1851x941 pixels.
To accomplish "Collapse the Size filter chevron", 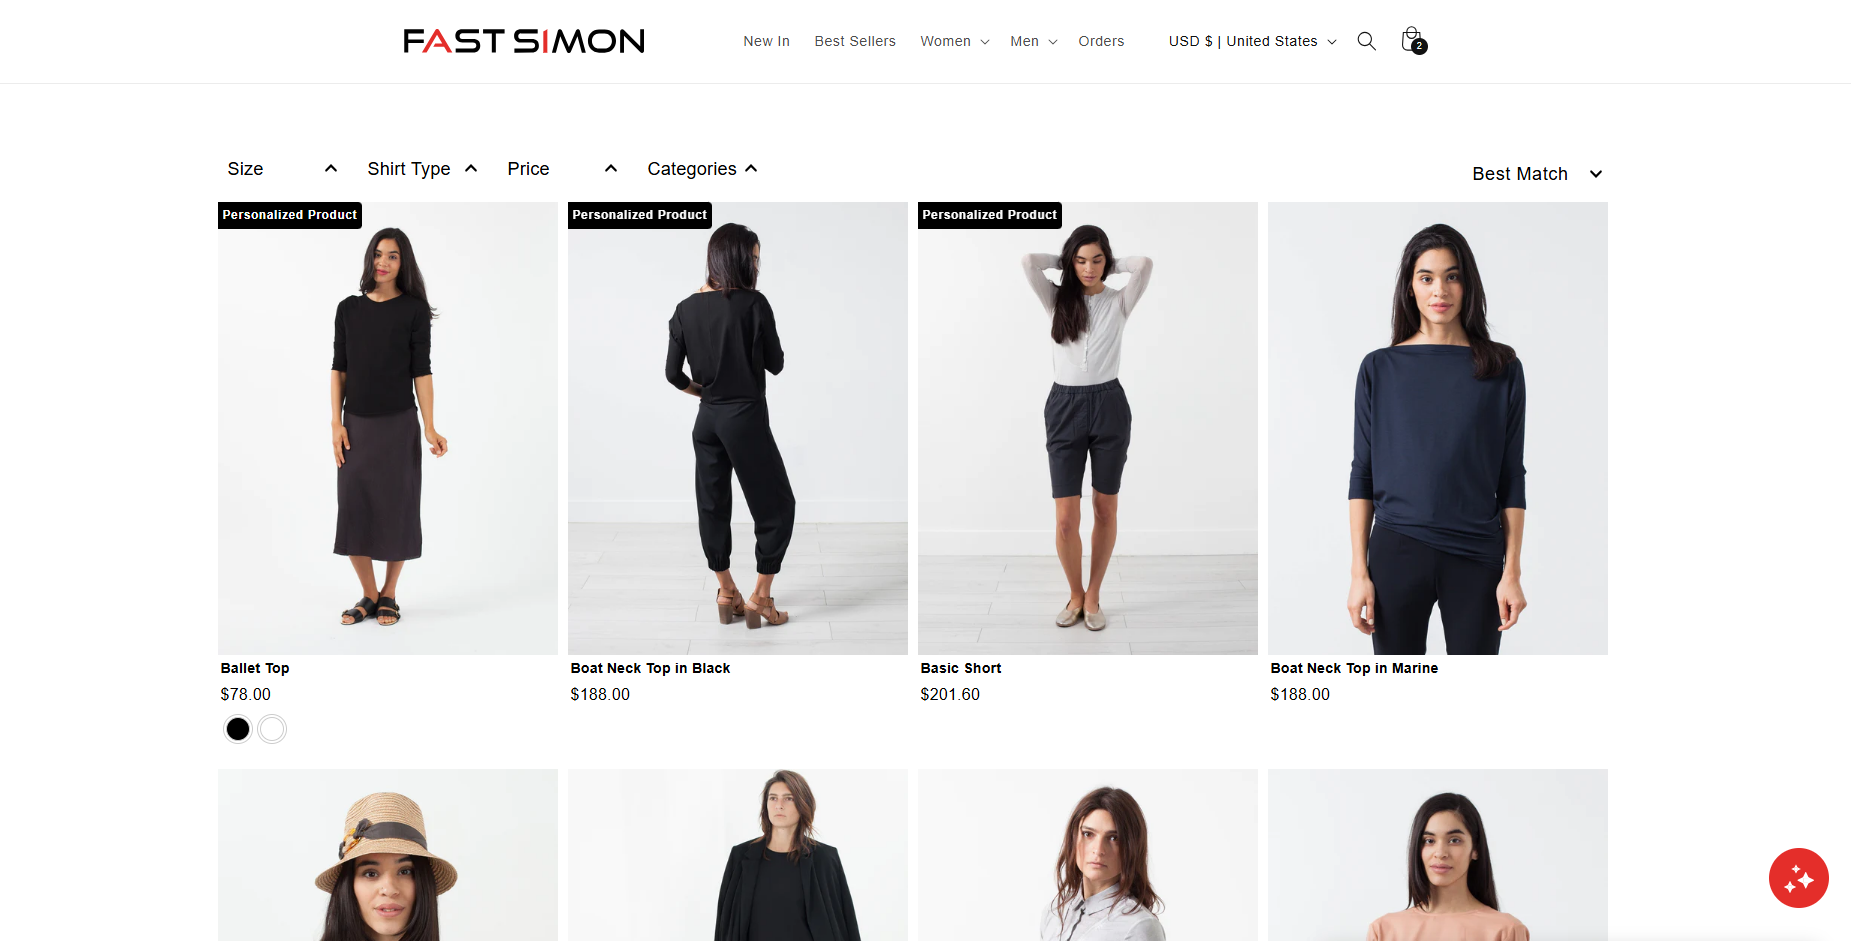I will [331, 169].
